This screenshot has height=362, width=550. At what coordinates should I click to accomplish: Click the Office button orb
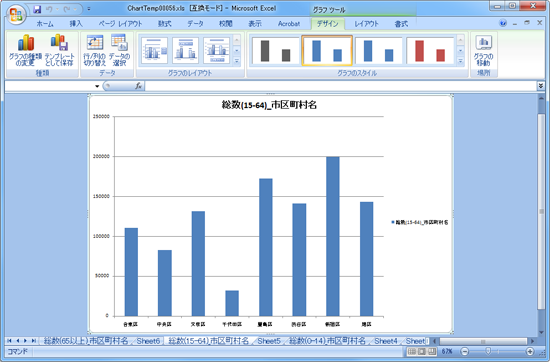pyautogui.click(x=16, y=15)
